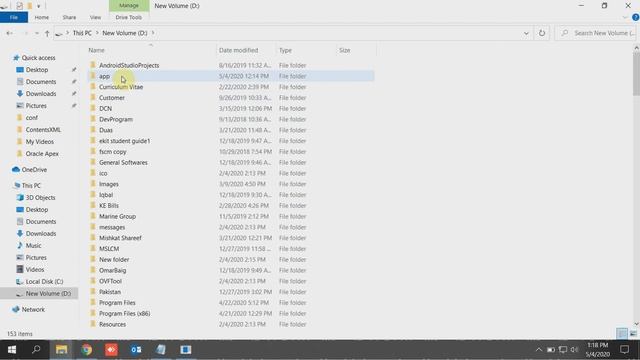Screen dimensions: 640x360
Task: Expand the ribbon with the chevron
Action: point(625,18)
